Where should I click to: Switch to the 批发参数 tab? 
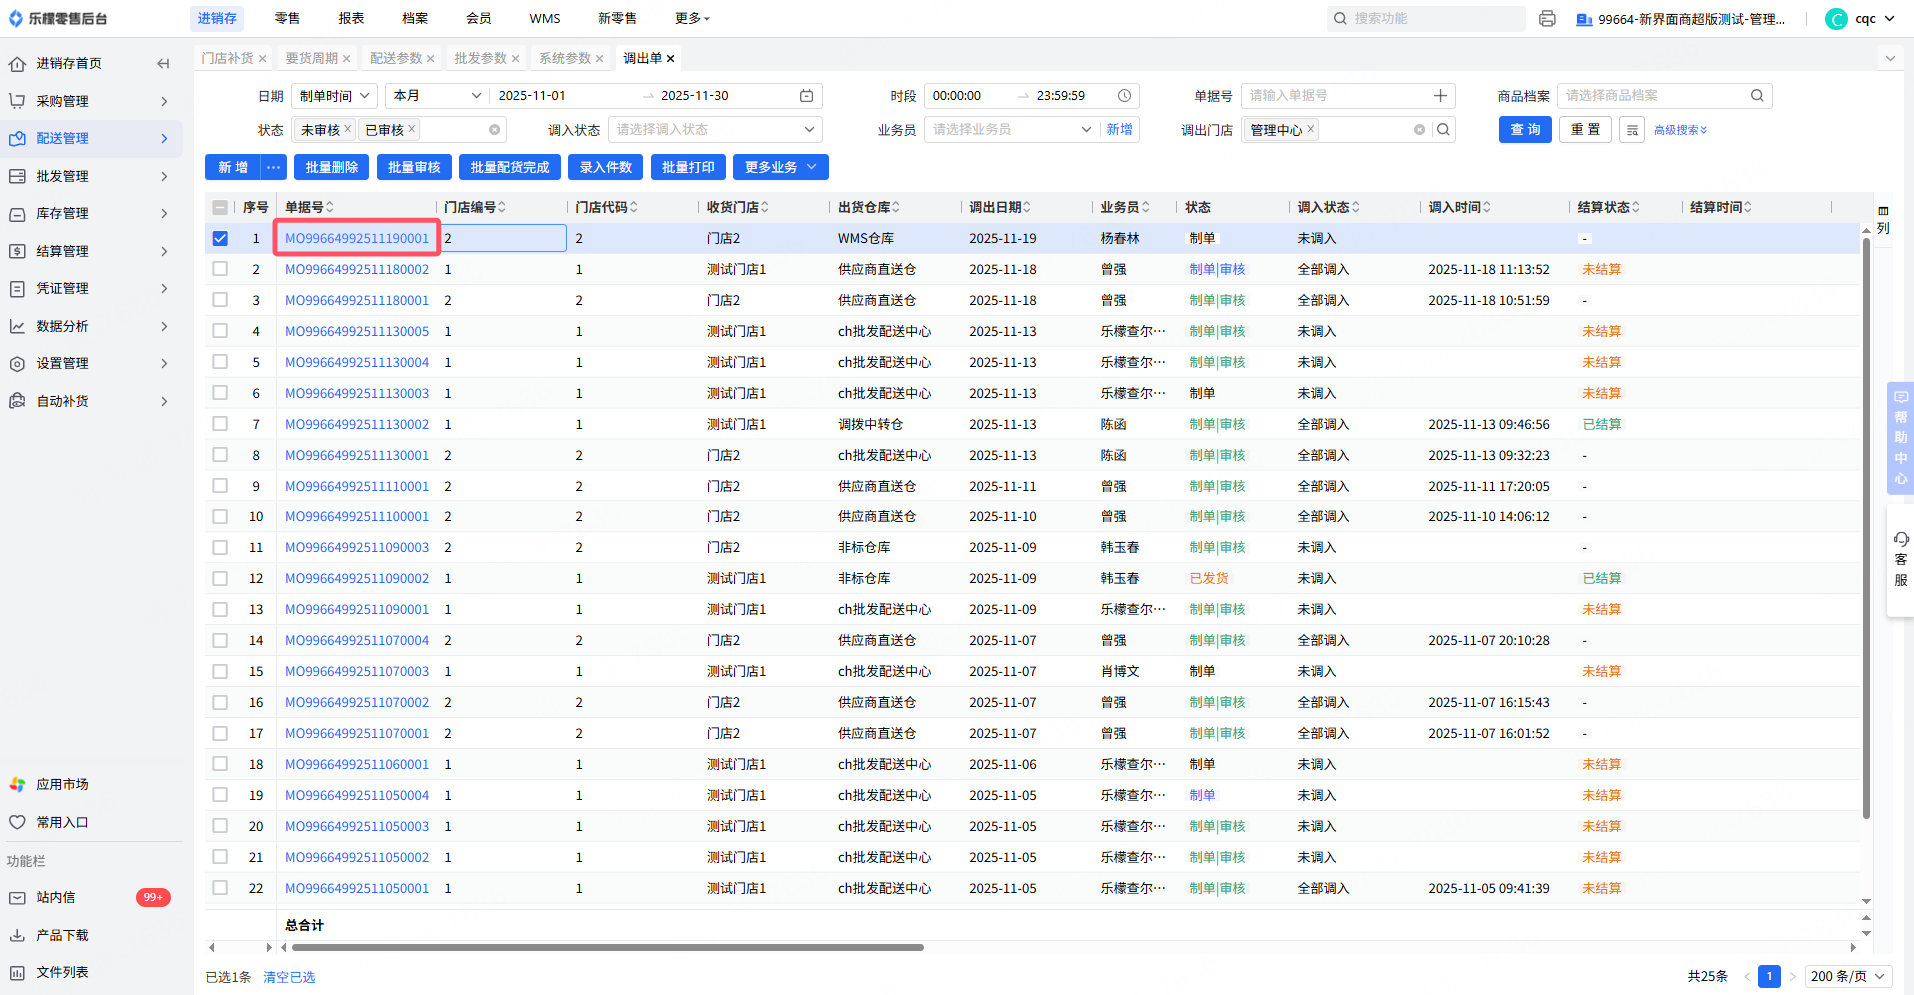tap(480, 58)
